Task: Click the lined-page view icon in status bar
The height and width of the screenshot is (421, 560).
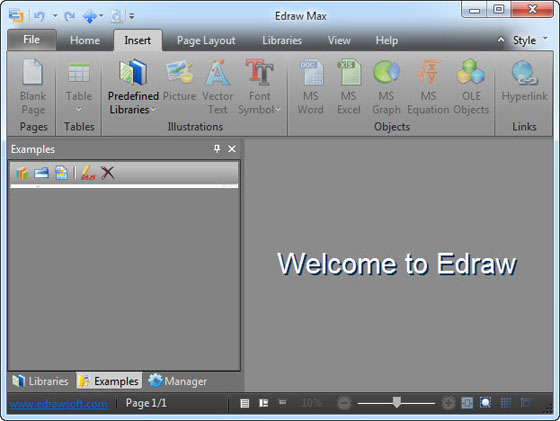Action: coord(245,404)
